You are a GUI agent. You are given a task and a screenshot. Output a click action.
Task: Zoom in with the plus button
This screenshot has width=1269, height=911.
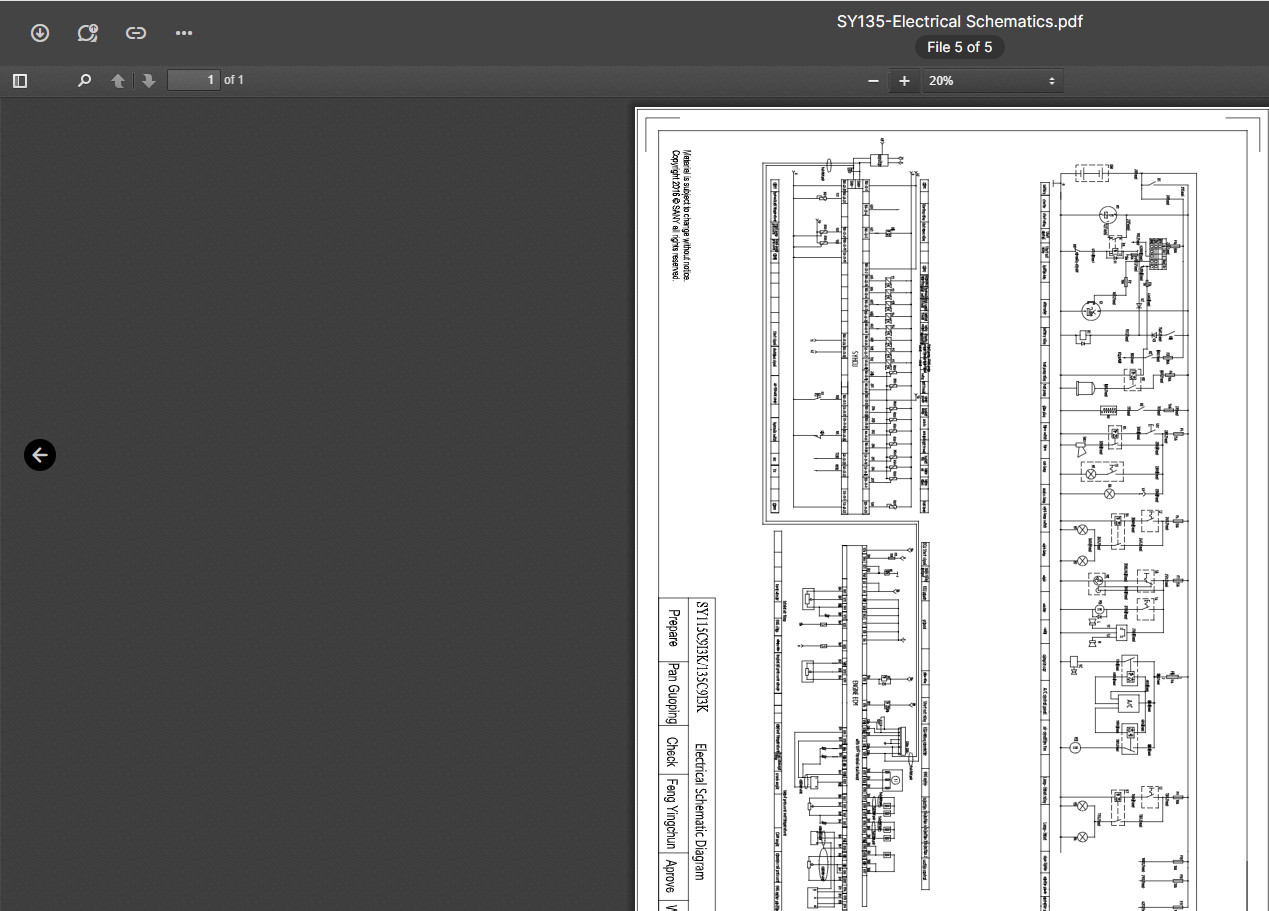tap(905, 81)
